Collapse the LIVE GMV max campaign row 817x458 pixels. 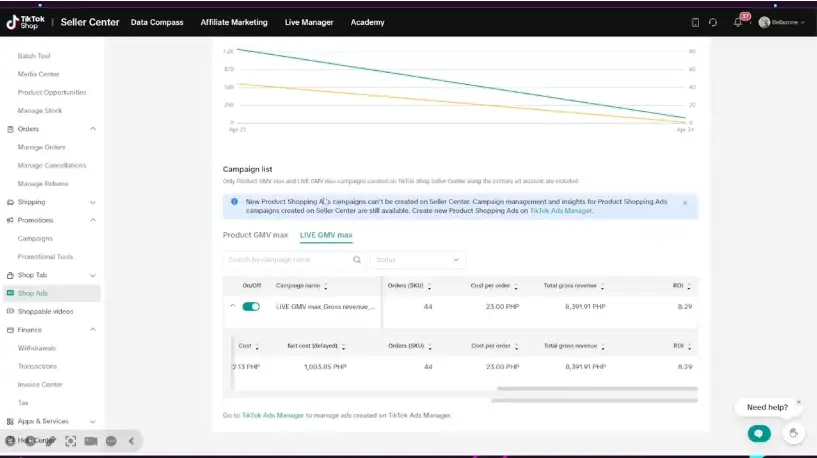[x=233, y=306]
